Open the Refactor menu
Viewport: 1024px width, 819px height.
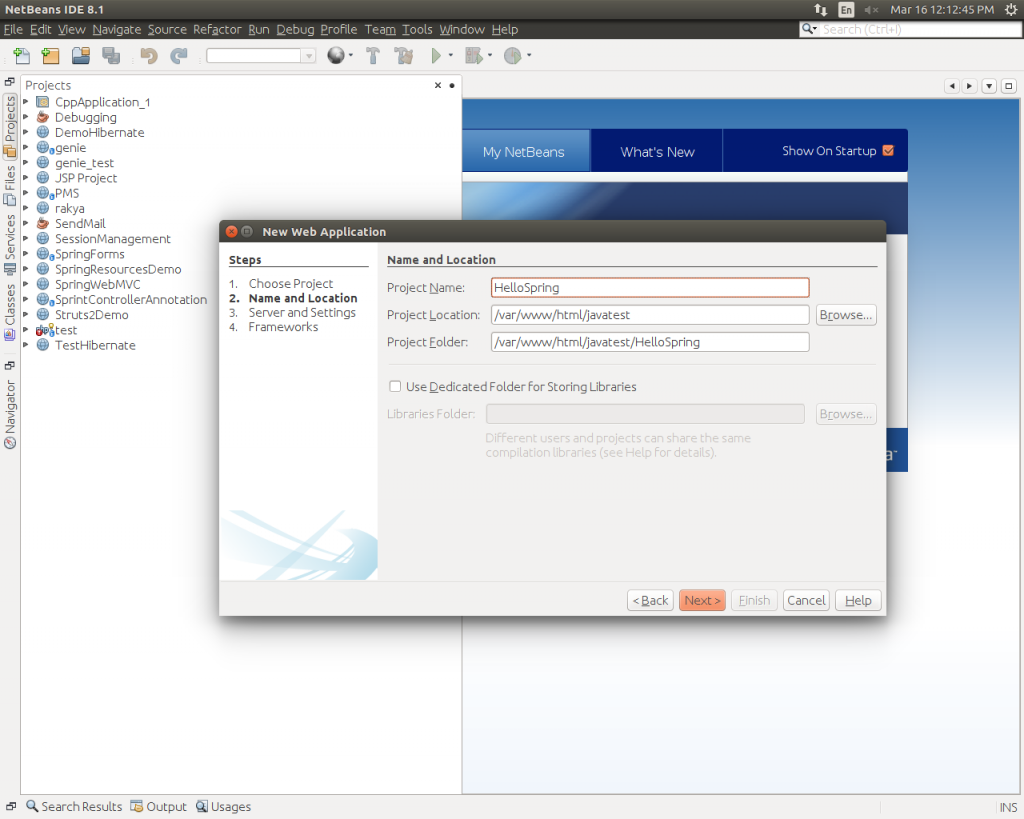coord(217,30)
